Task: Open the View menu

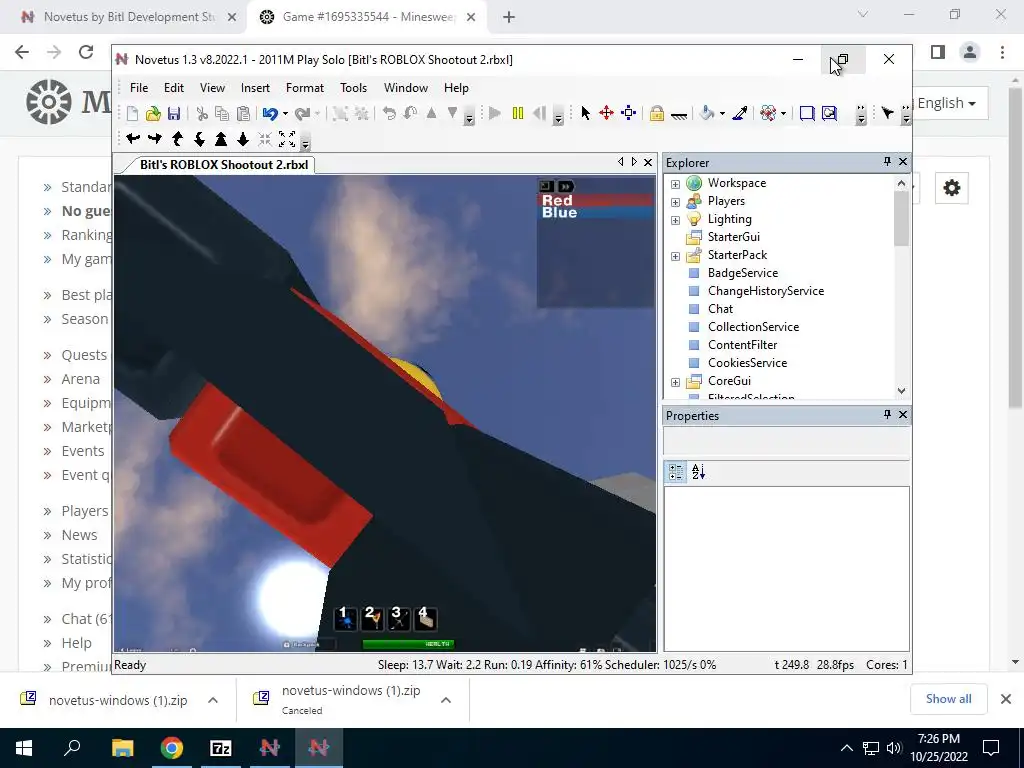Action: pos(212,88)
